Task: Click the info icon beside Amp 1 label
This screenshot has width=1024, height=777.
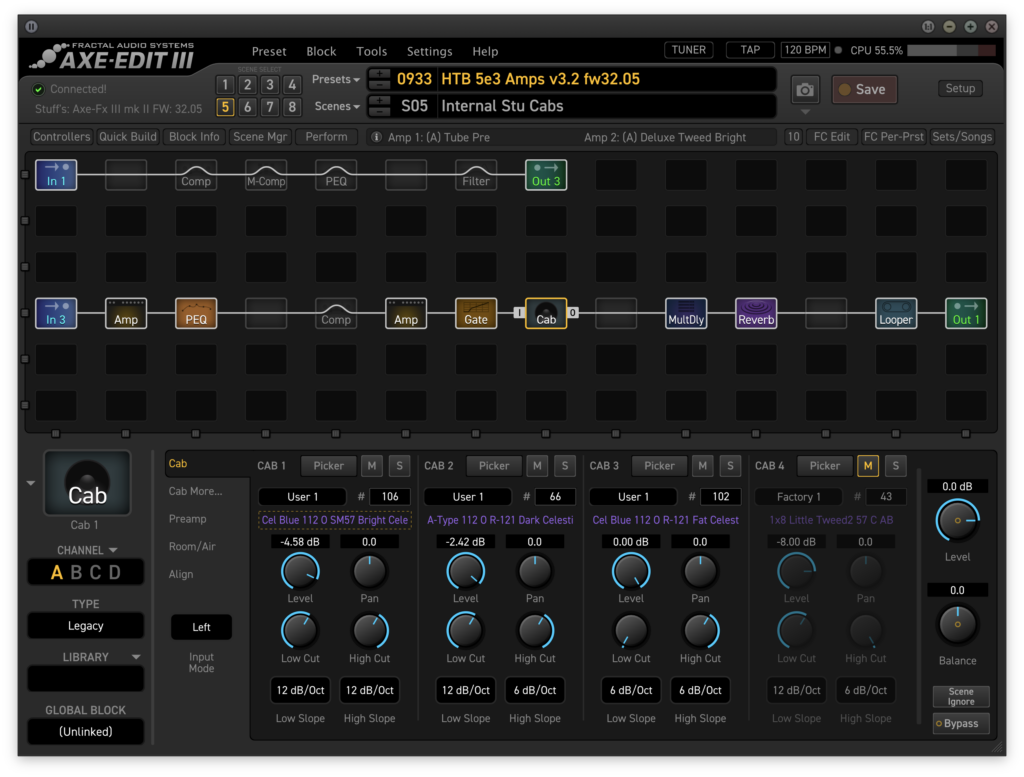Action: [x=376, y=137]
